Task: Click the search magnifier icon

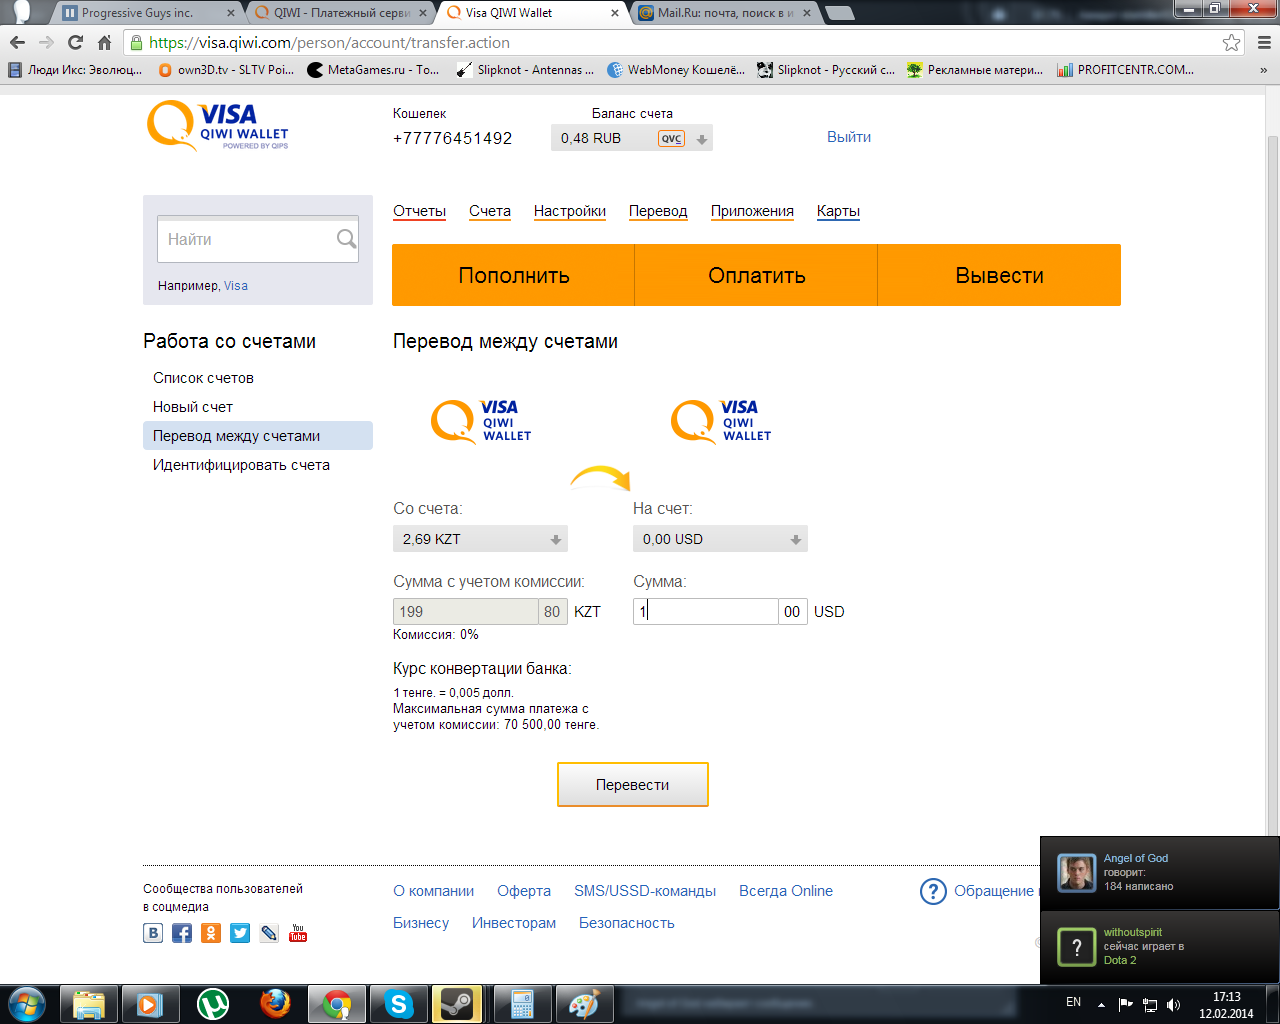Action: pyautogui.click(x=346, y=239)
